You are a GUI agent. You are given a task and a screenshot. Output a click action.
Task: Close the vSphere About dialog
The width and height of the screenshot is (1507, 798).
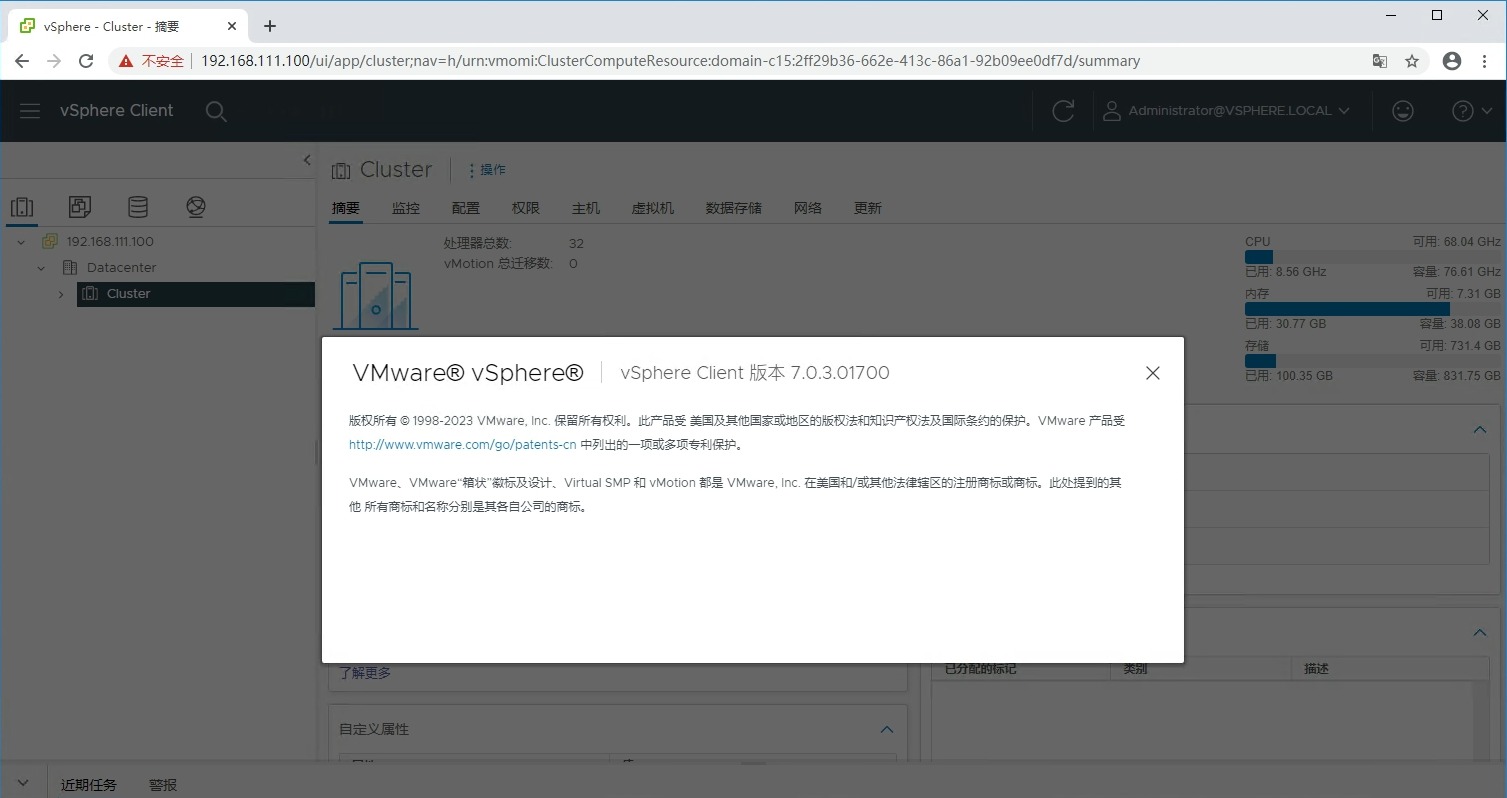(x=1152, y=373)
